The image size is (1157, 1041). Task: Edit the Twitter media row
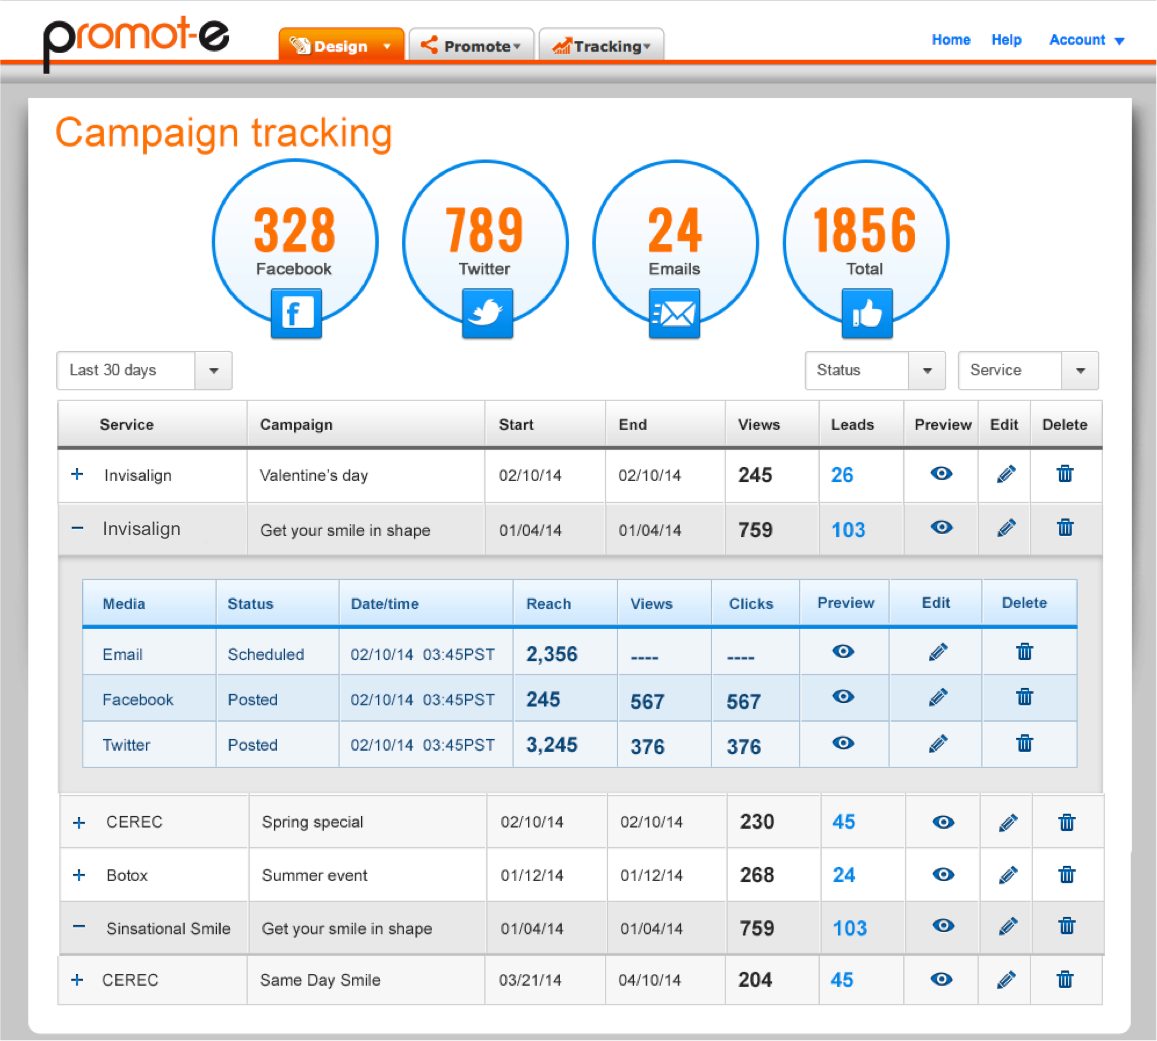pos(937,744)
